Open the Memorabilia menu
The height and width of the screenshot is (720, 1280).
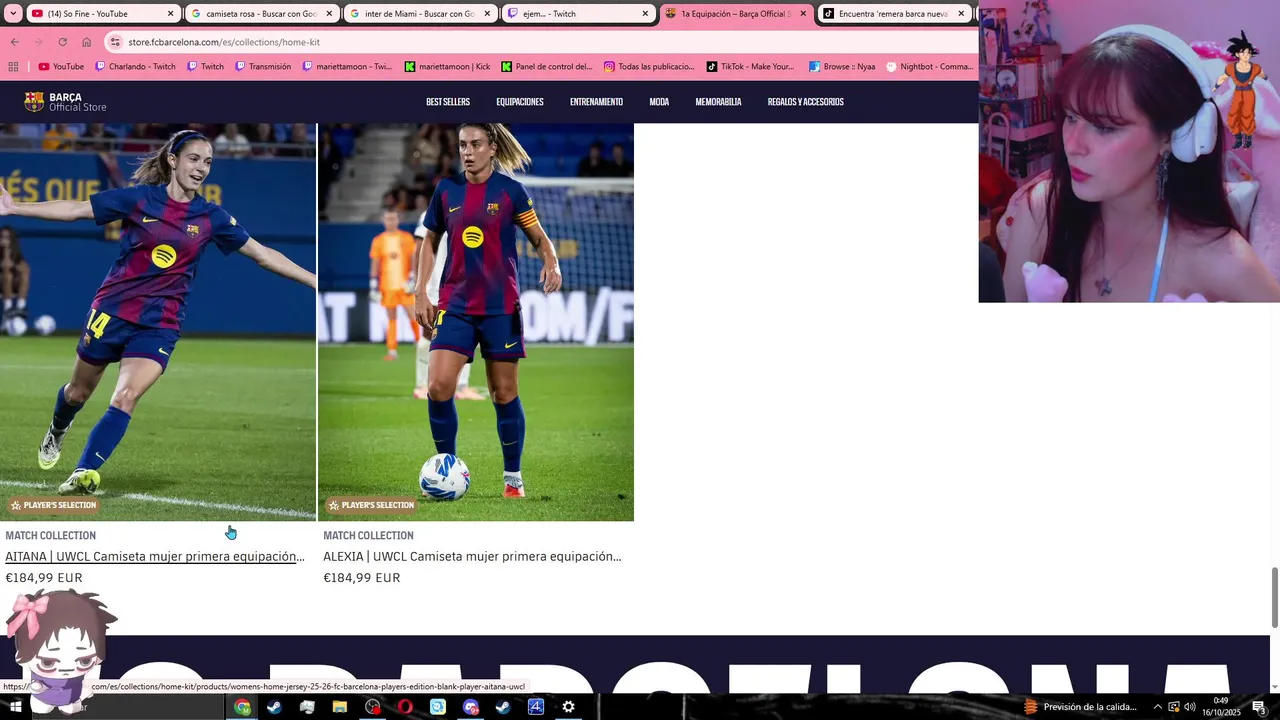718,102
